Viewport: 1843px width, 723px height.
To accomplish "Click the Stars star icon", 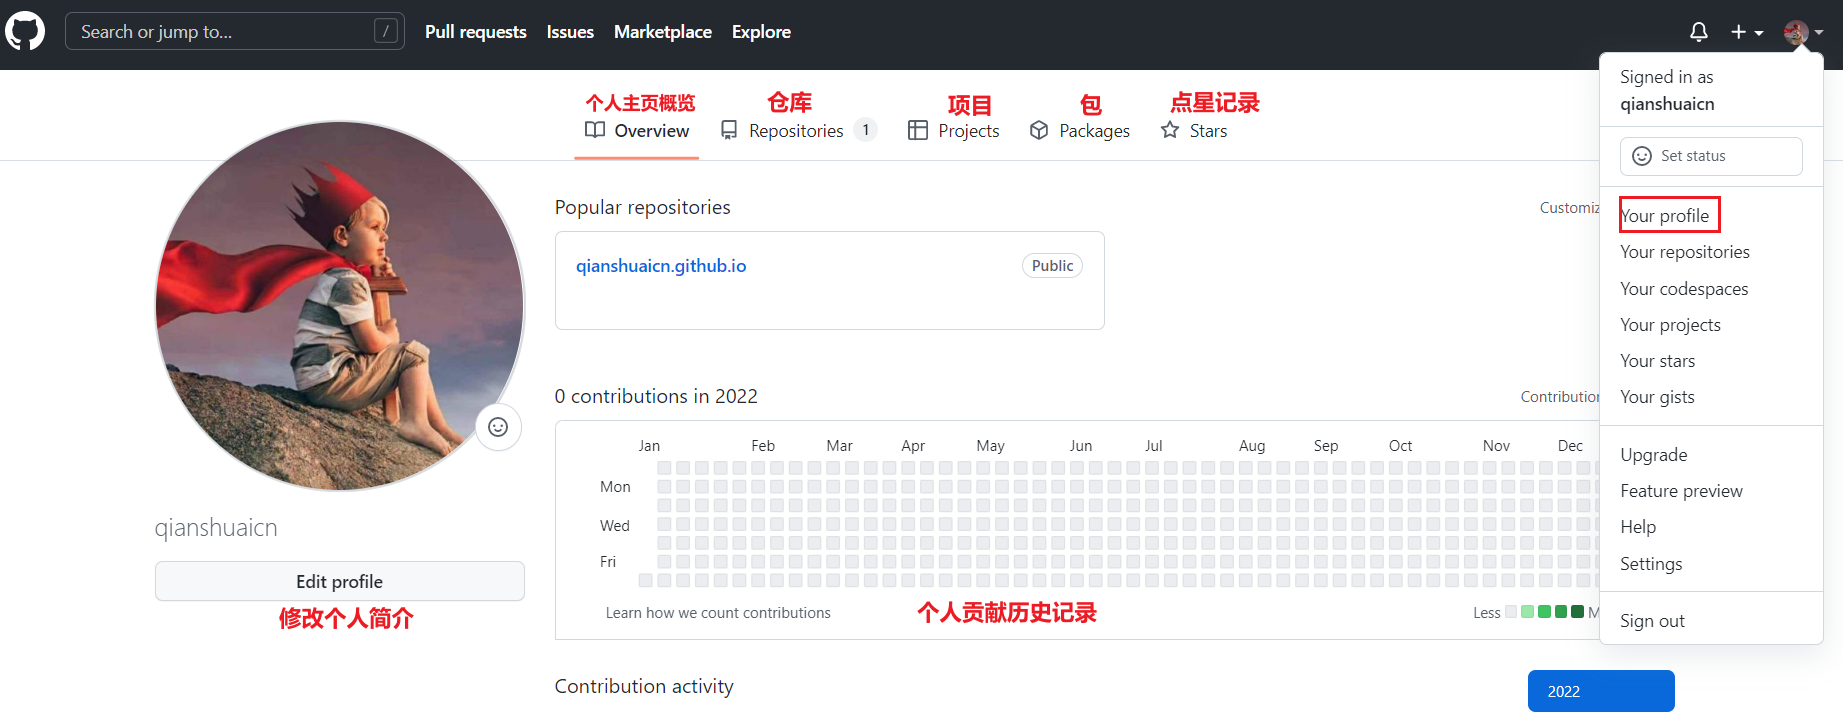I will tap(1170, 130).
